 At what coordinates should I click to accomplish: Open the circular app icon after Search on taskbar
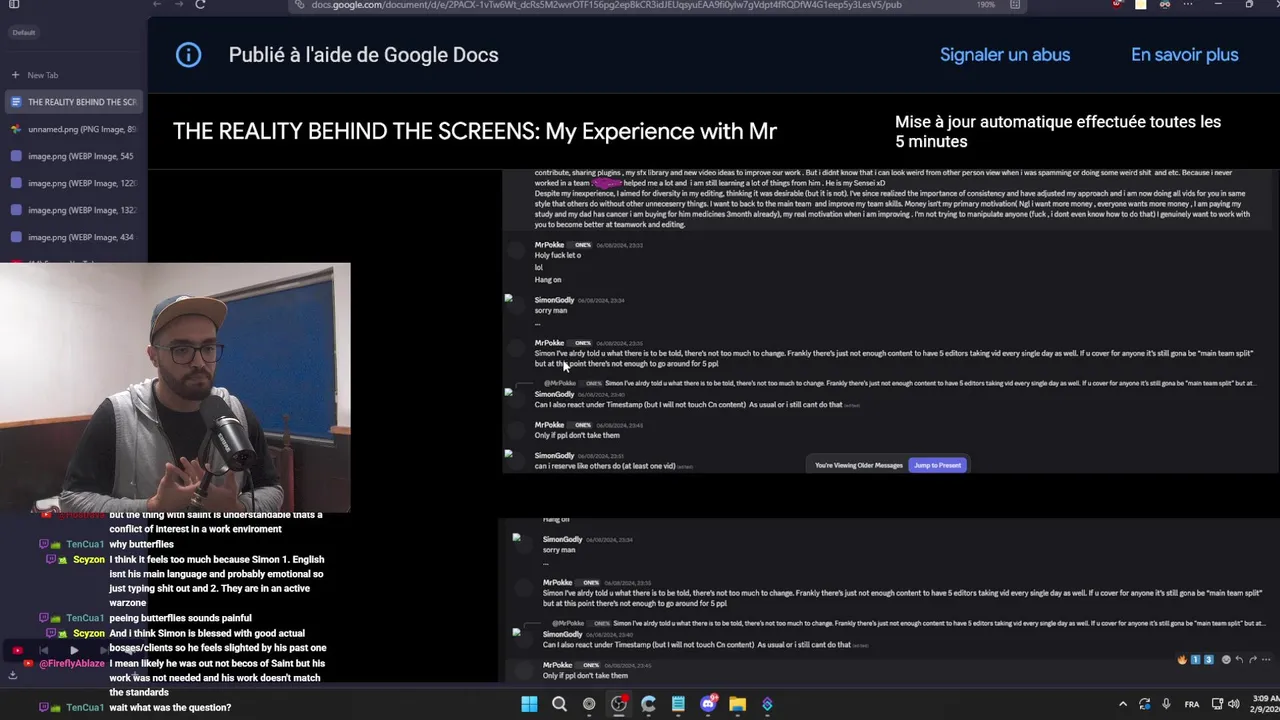(x=589, y=704)
